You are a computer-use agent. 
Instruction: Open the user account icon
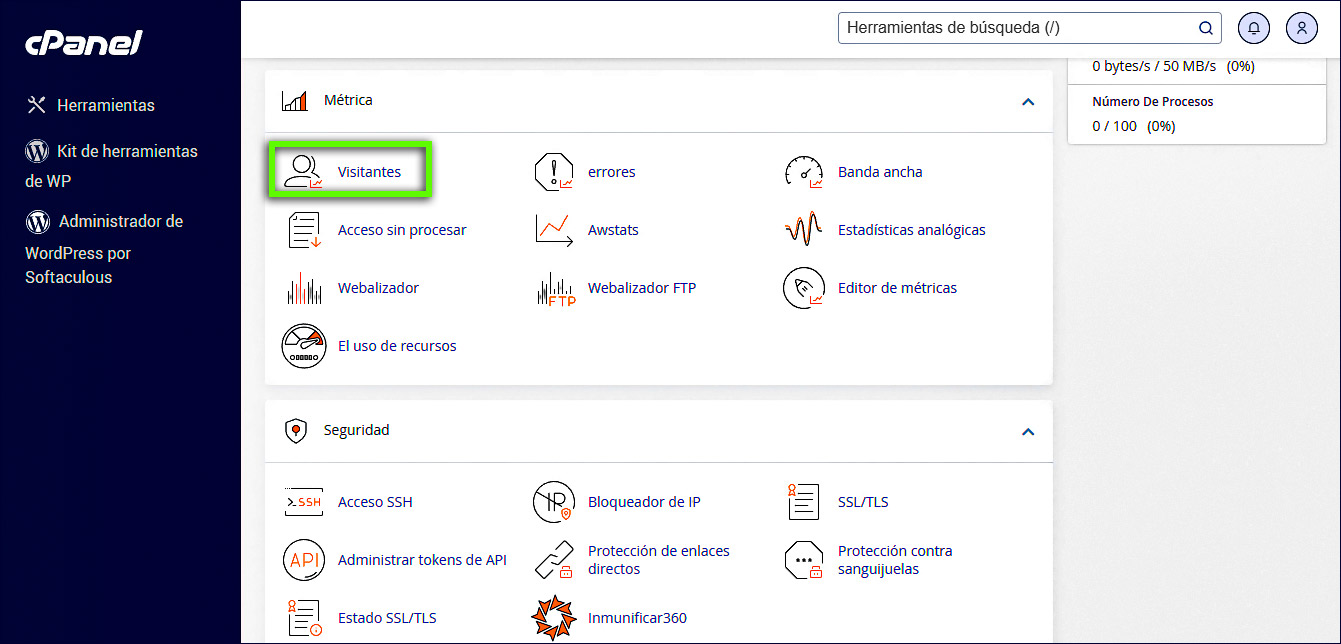(1302, 28)
